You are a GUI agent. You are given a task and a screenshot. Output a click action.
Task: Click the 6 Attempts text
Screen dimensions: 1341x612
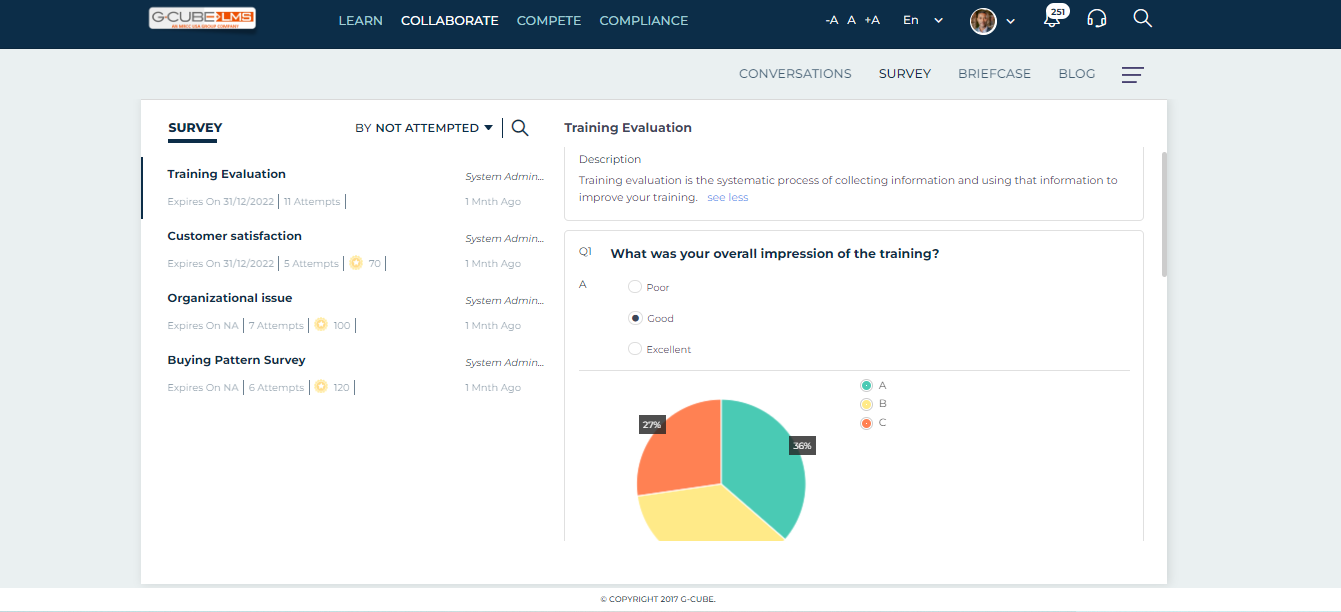coord(276,388)
